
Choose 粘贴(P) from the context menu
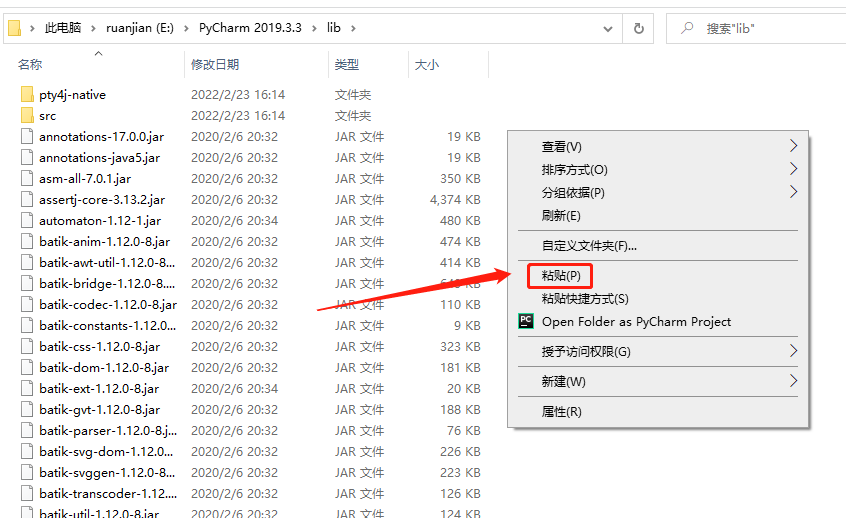tap(658, 276)
